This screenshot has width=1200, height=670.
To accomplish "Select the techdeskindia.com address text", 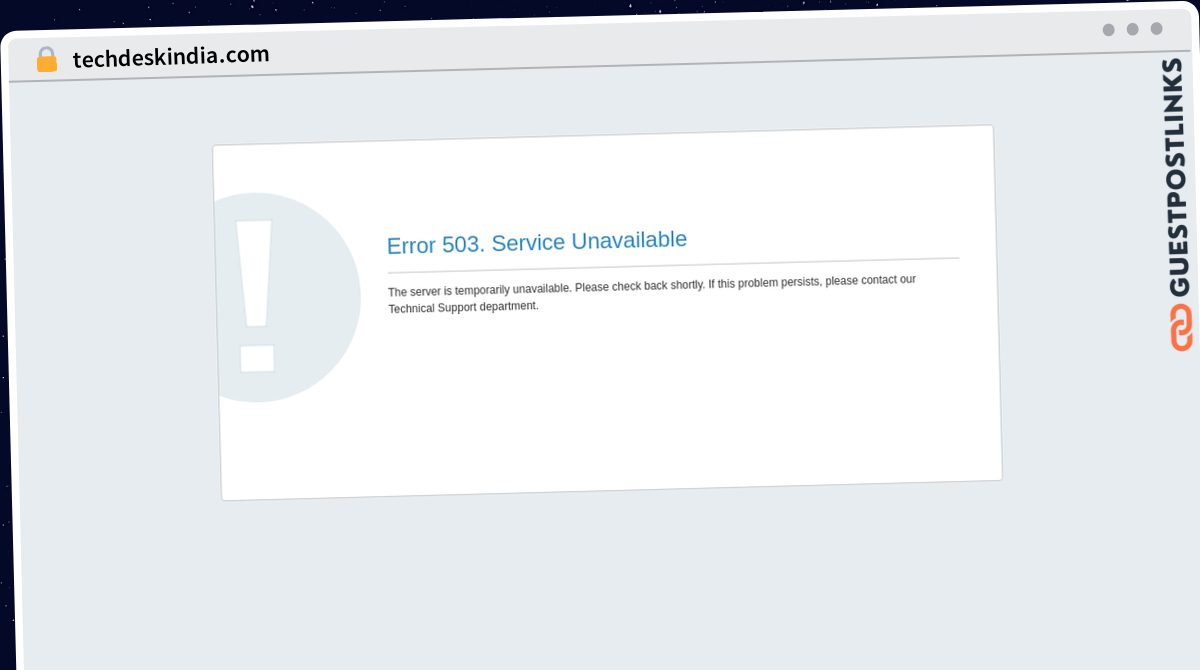I will 171,56.
